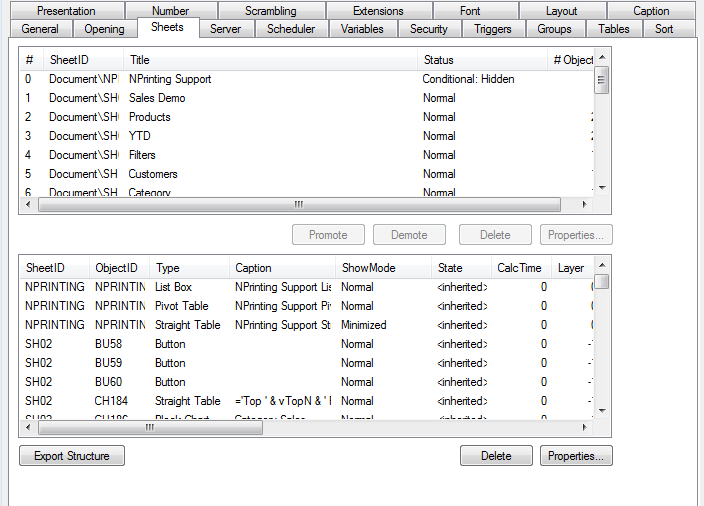Screen dimensions: 704x506
Task: Go to the Extensions tab
Action: pyautogui.click(x=378, y=11)
